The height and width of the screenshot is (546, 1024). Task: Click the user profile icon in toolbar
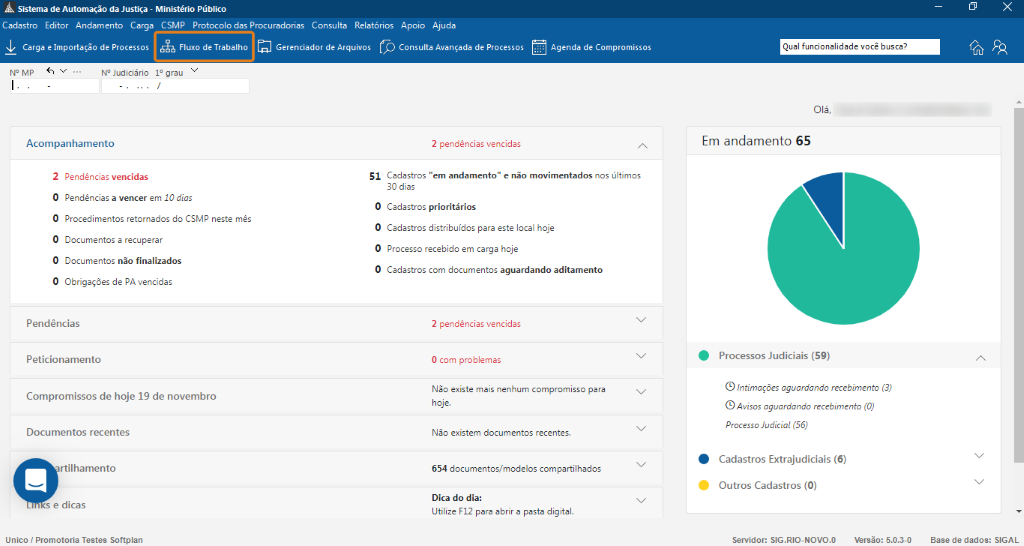1000,47
